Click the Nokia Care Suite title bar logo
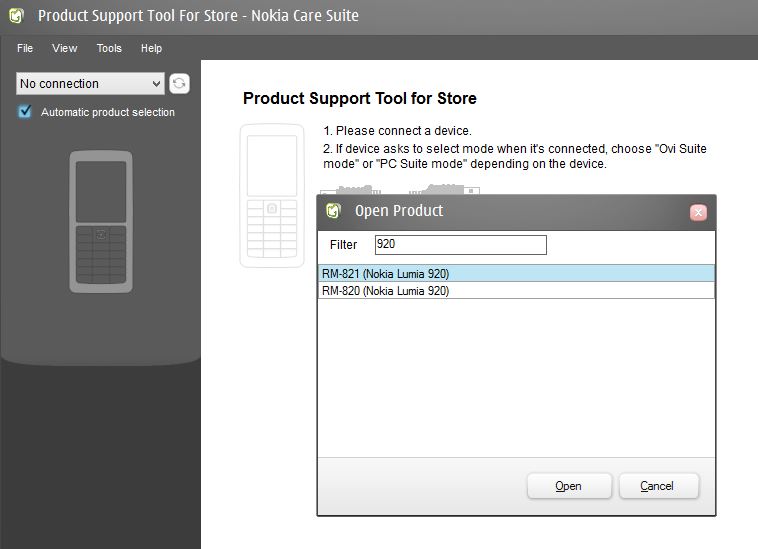Screen dimensions: 758x549 16,15
